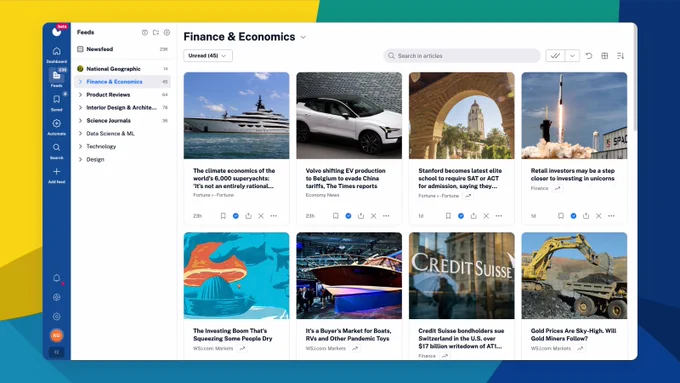Share the Volvo EV article
680x383 pixels.
361,216
